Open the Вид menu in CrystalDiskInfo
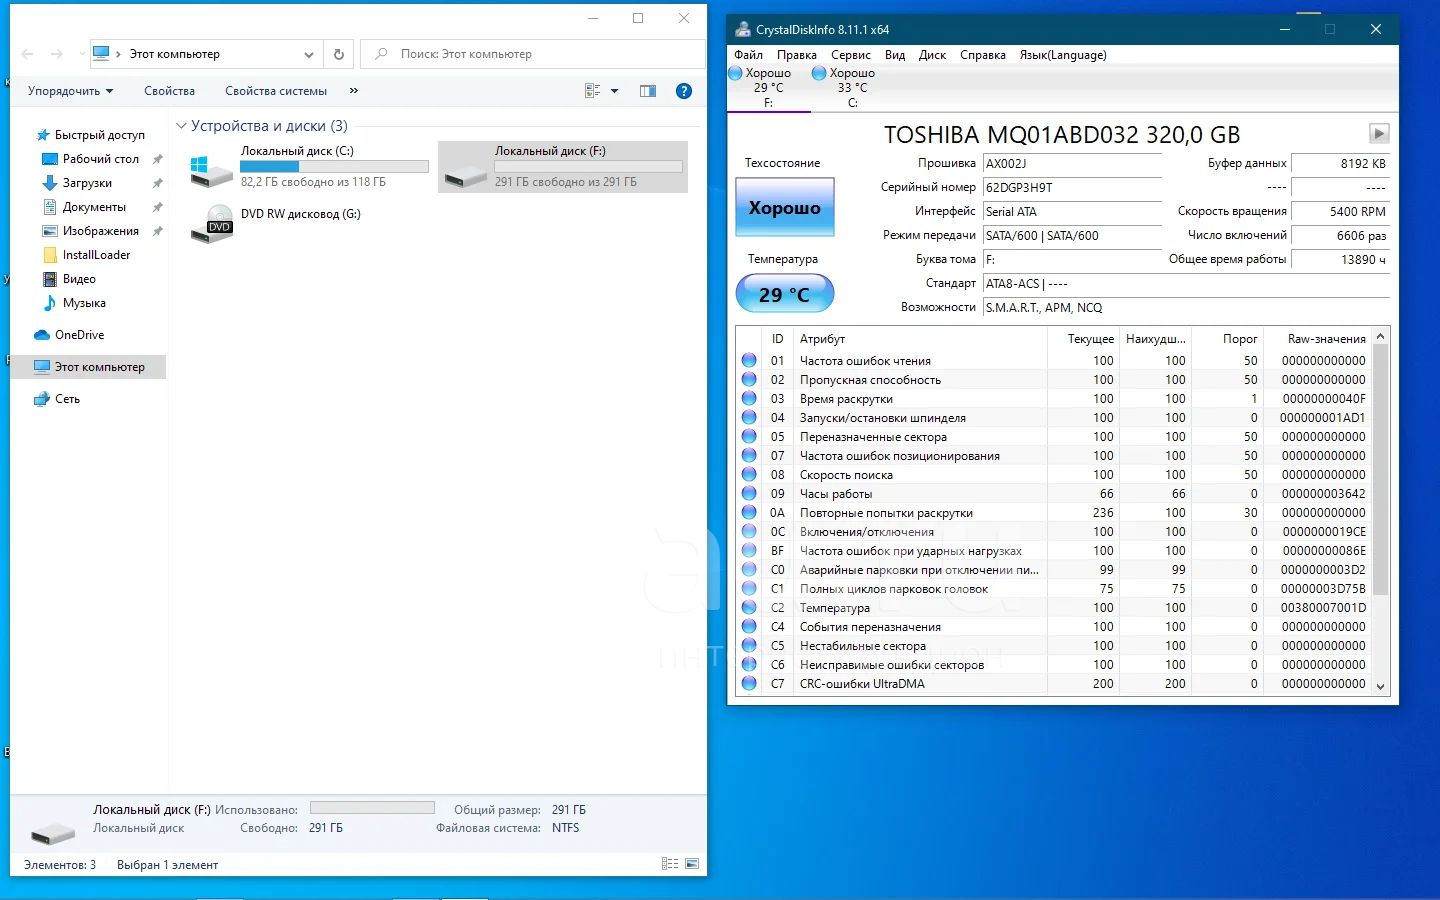This screenshot has height=900, width=1440. click(895, 55)
